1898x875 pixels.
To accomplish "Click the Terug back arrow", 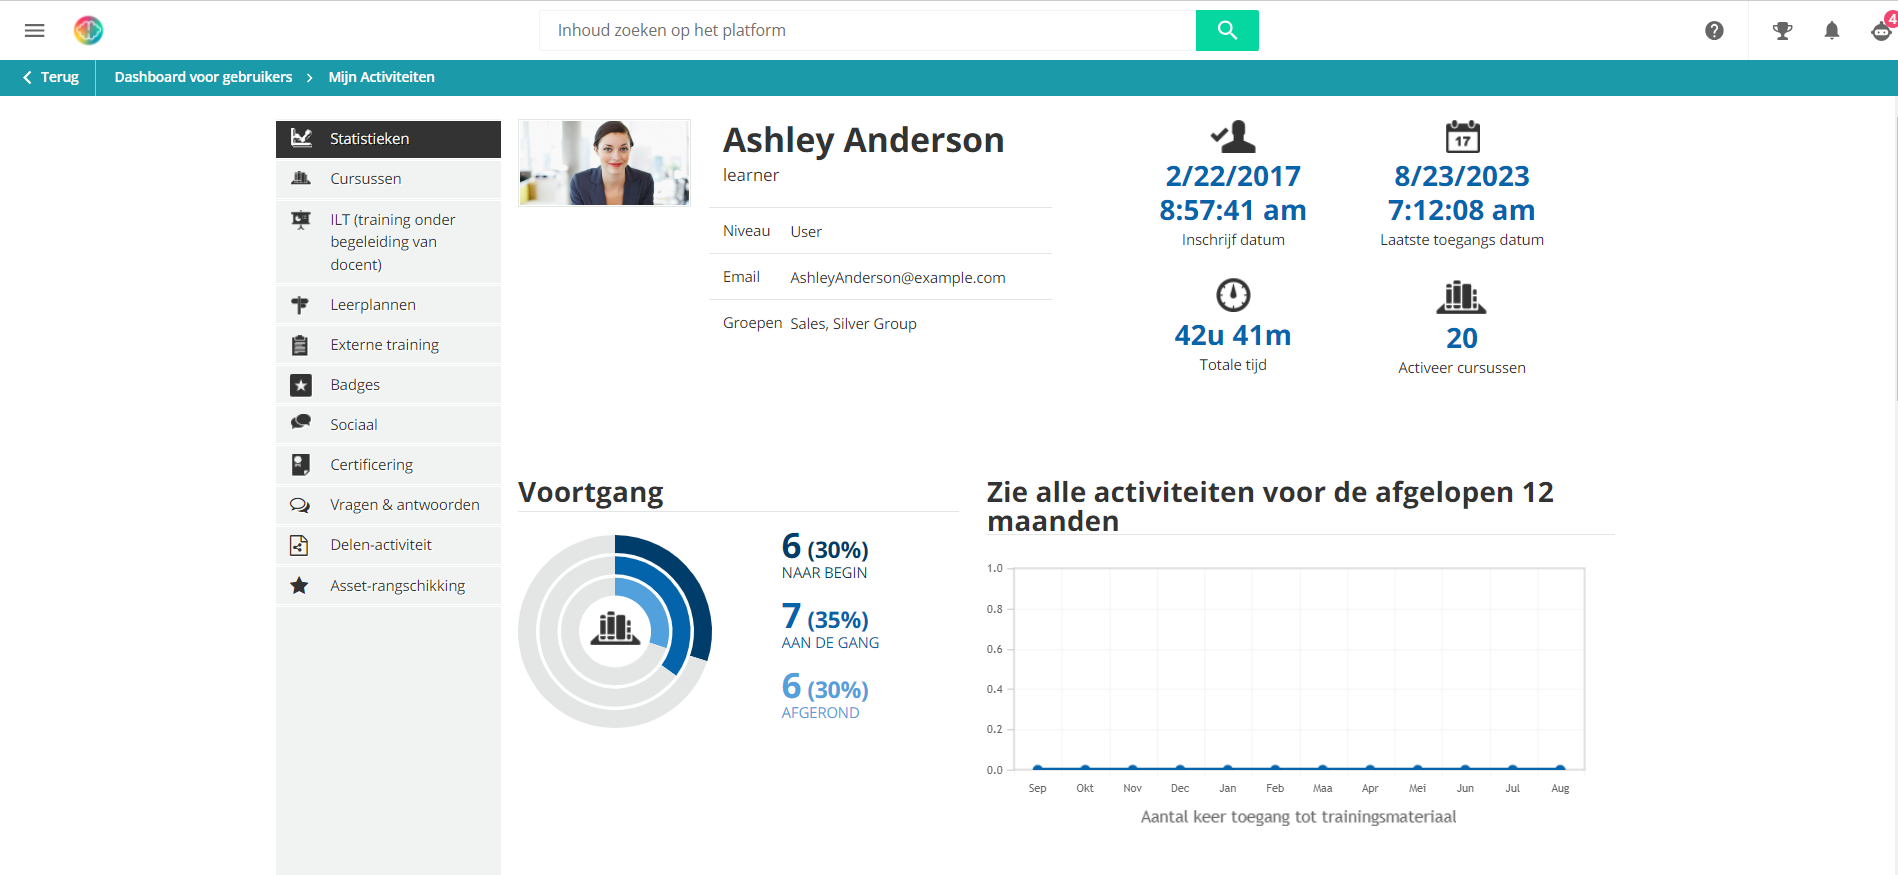I will point(27,77).
